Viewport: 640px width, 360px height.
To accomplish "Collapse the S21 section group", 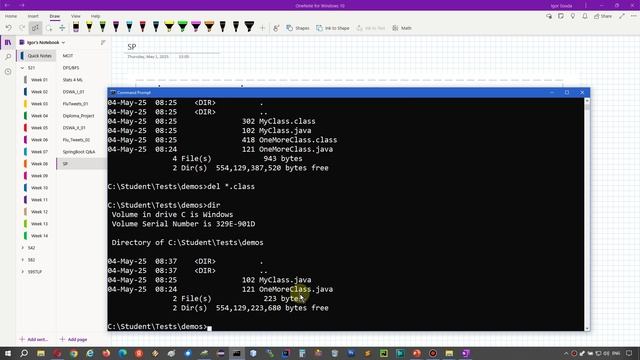I will pos(22,68).
